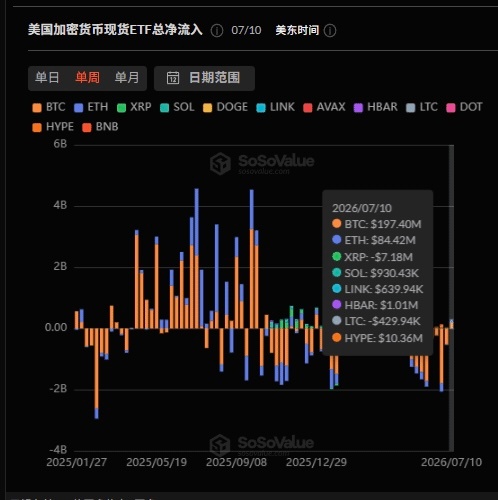Click the 2025/01/27 x-axis date label
The image size is (498, 500).
tap(77, 462)
